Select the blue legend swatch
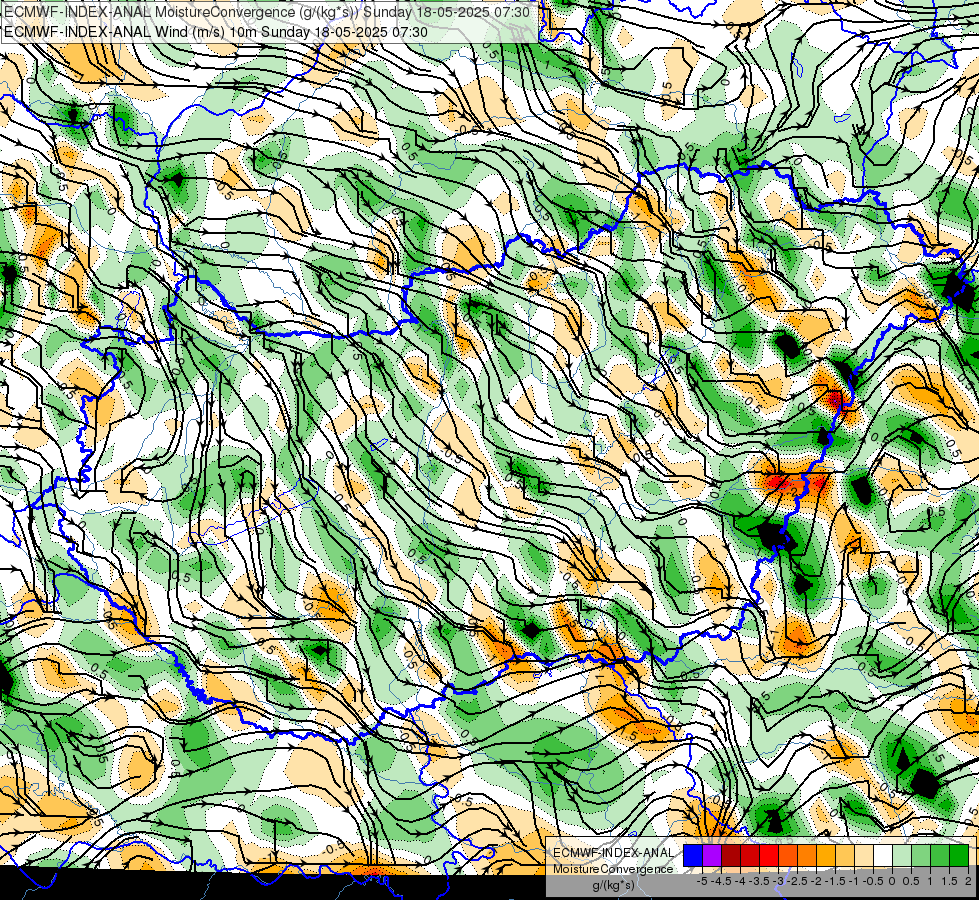The image size is (979, 900). 693,856
